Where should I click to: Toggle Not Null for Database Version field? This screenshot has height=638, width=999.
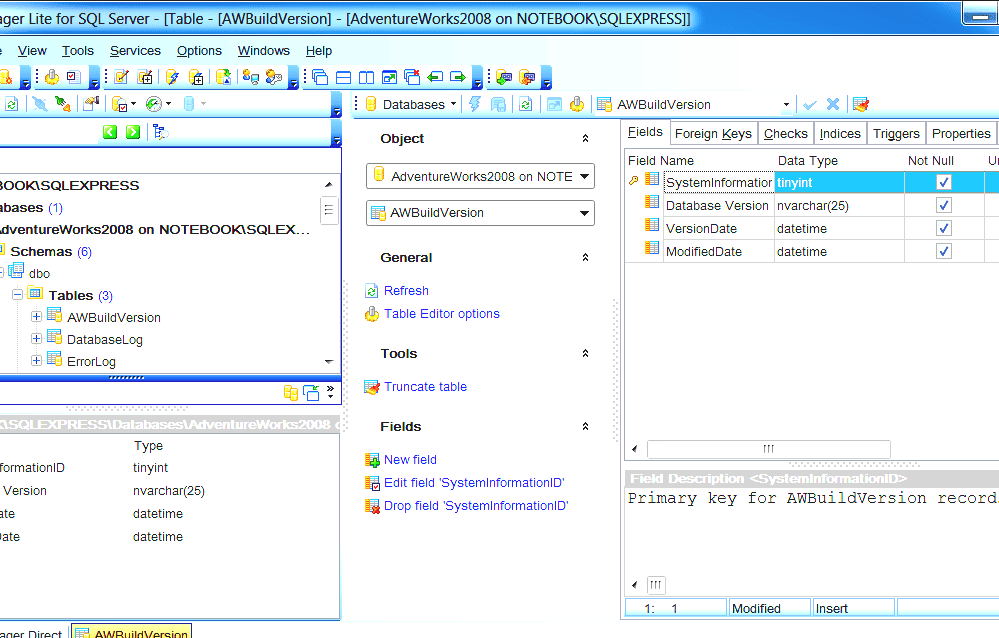(943, 205)
